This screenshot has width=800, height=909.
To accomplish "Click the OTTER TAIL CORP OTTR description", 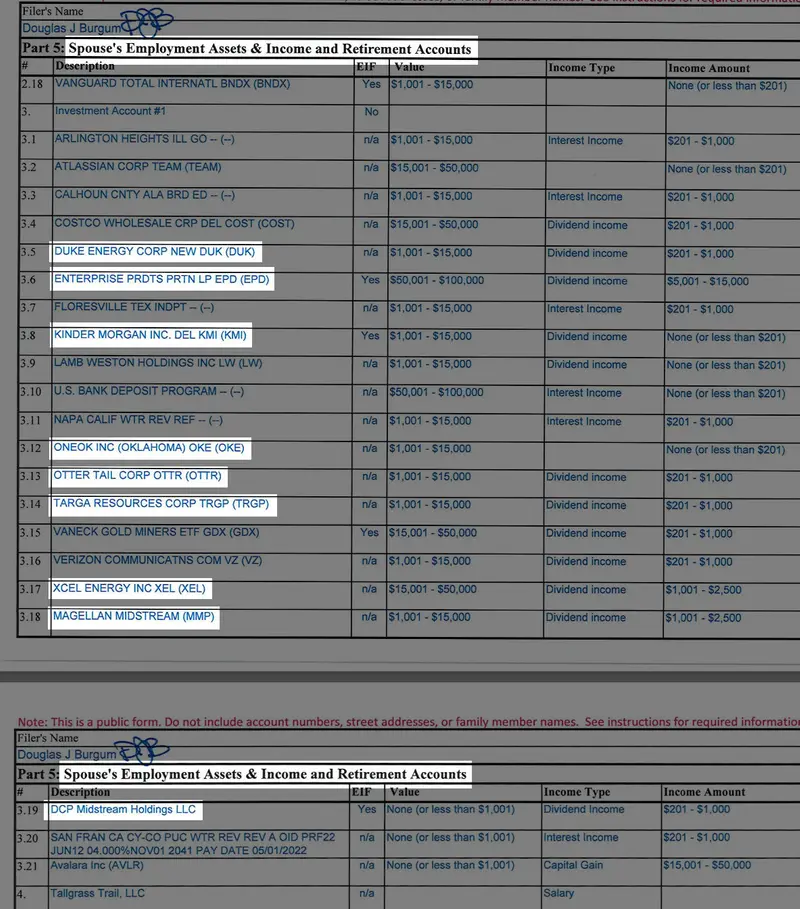I will click(138, 476).
